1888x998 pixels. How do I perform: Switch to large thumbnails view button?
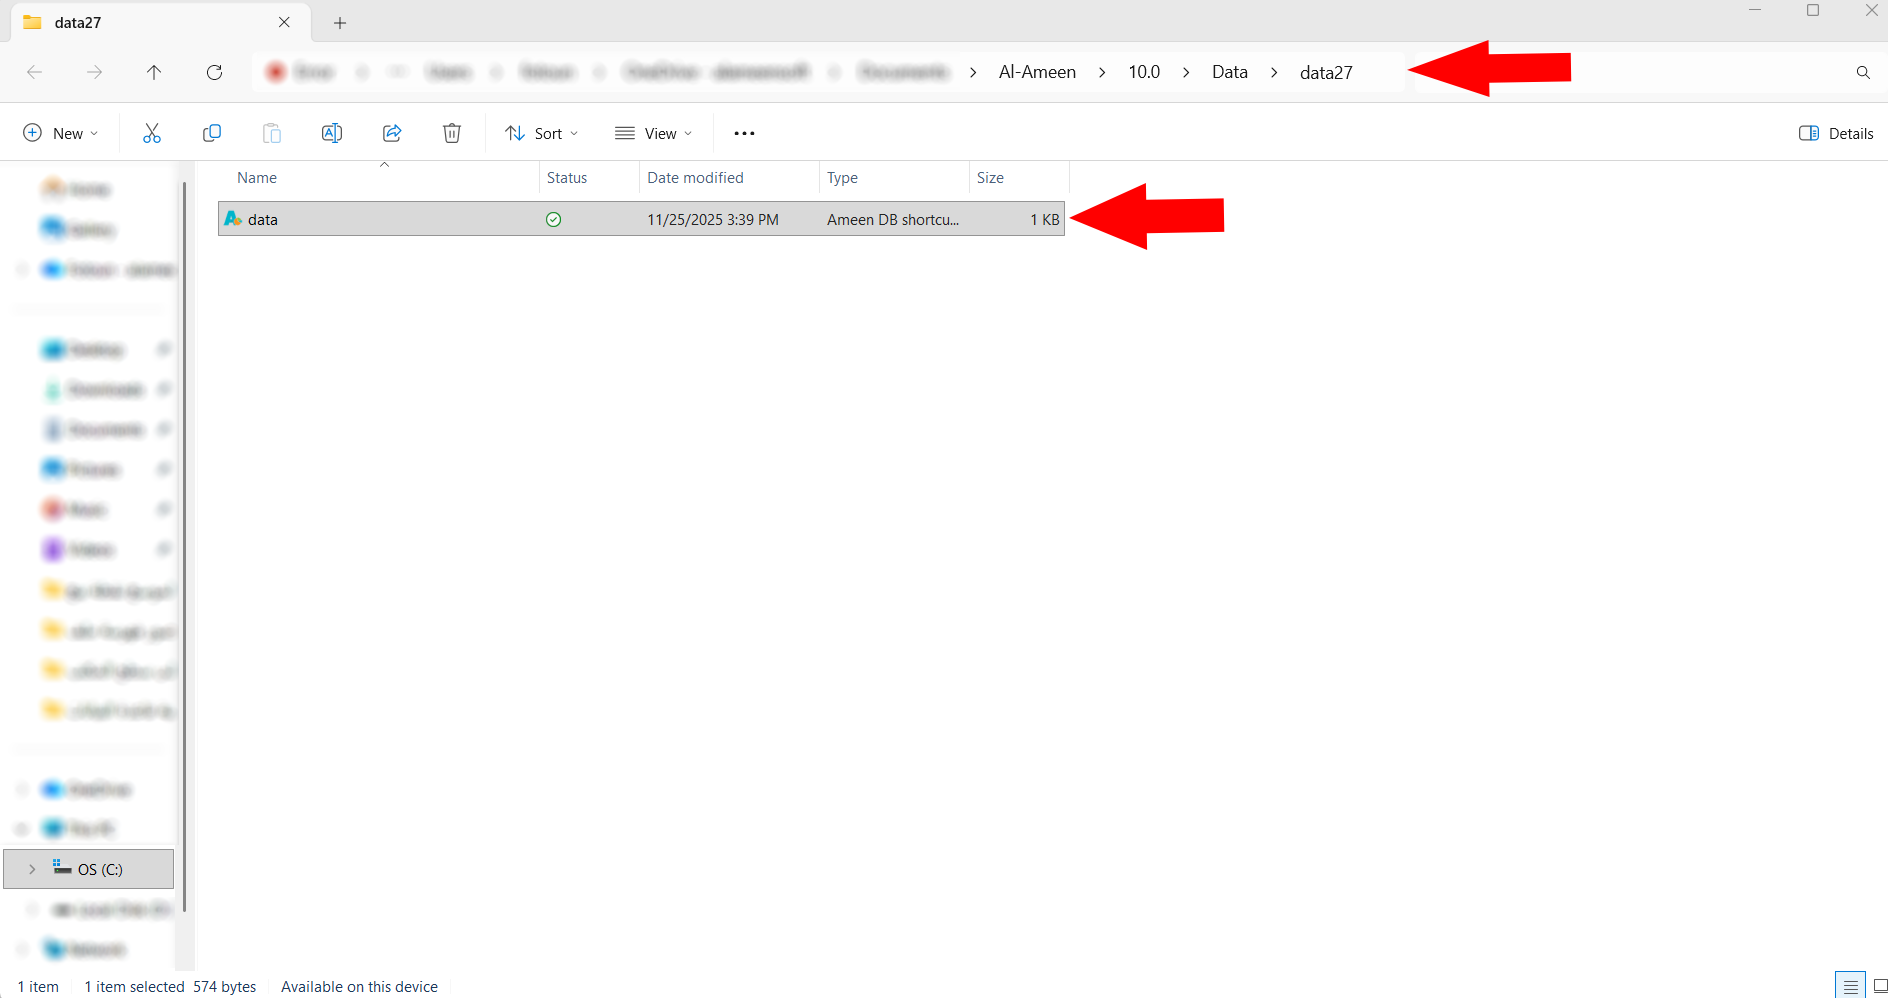(1879, 986)
